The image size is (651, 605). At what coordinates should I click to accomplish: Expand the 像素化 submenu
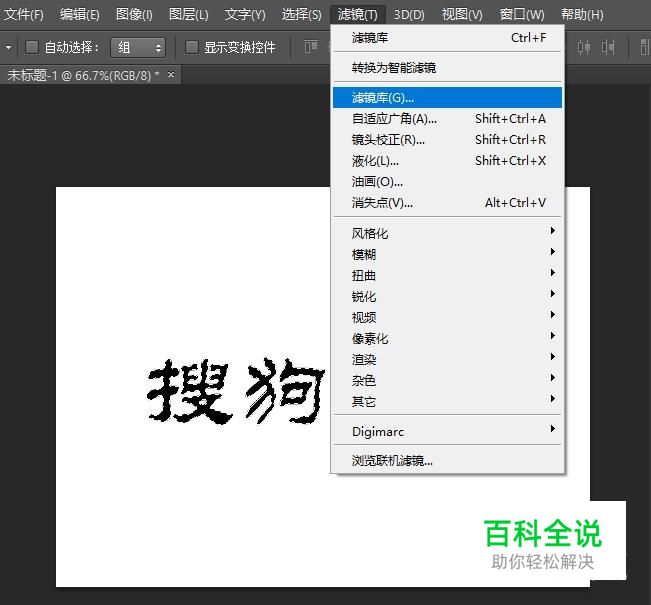[448, 338]
